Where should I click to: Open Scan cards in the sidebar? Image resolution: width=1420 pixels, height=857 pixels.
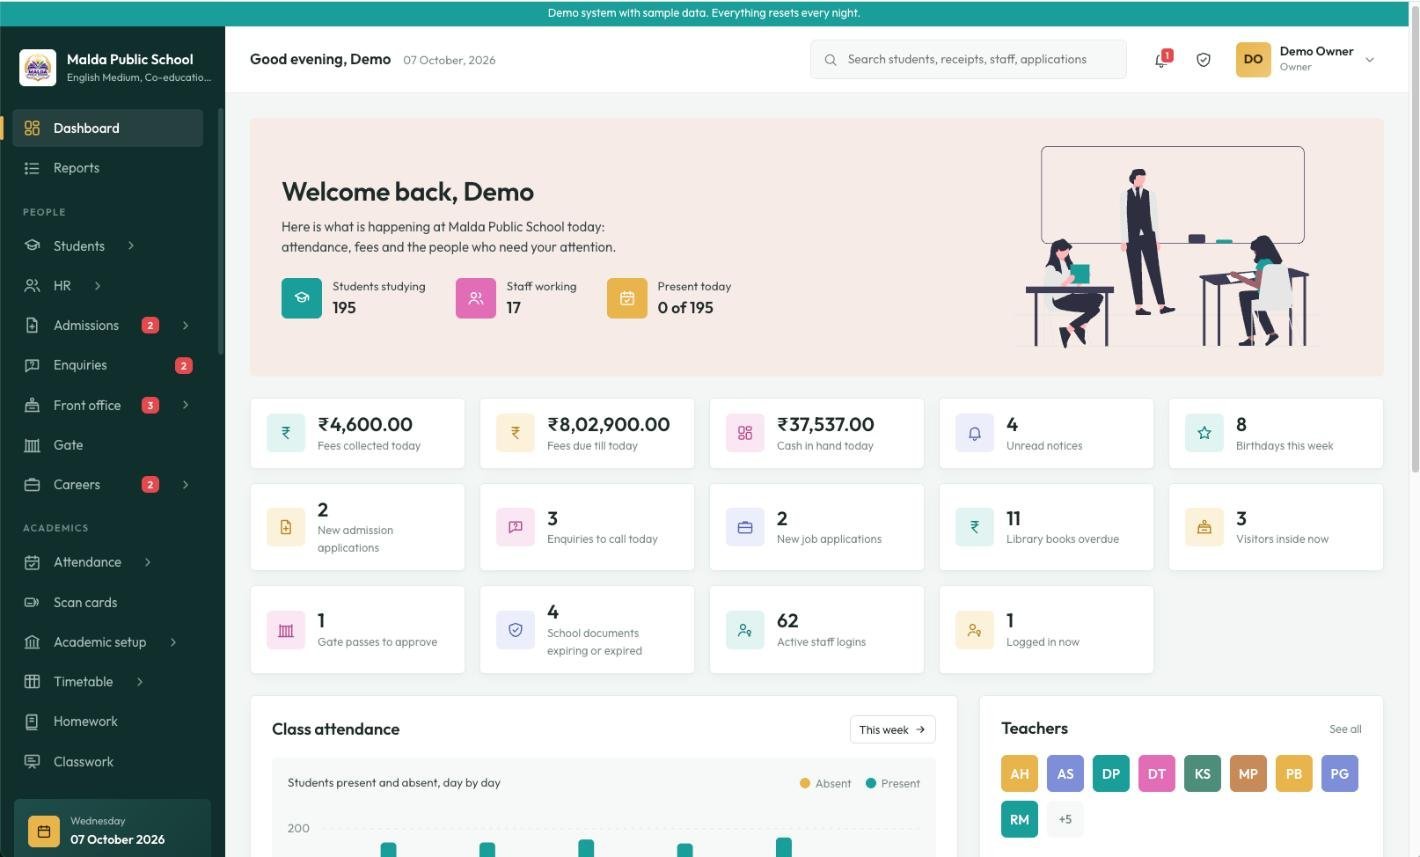108,602
